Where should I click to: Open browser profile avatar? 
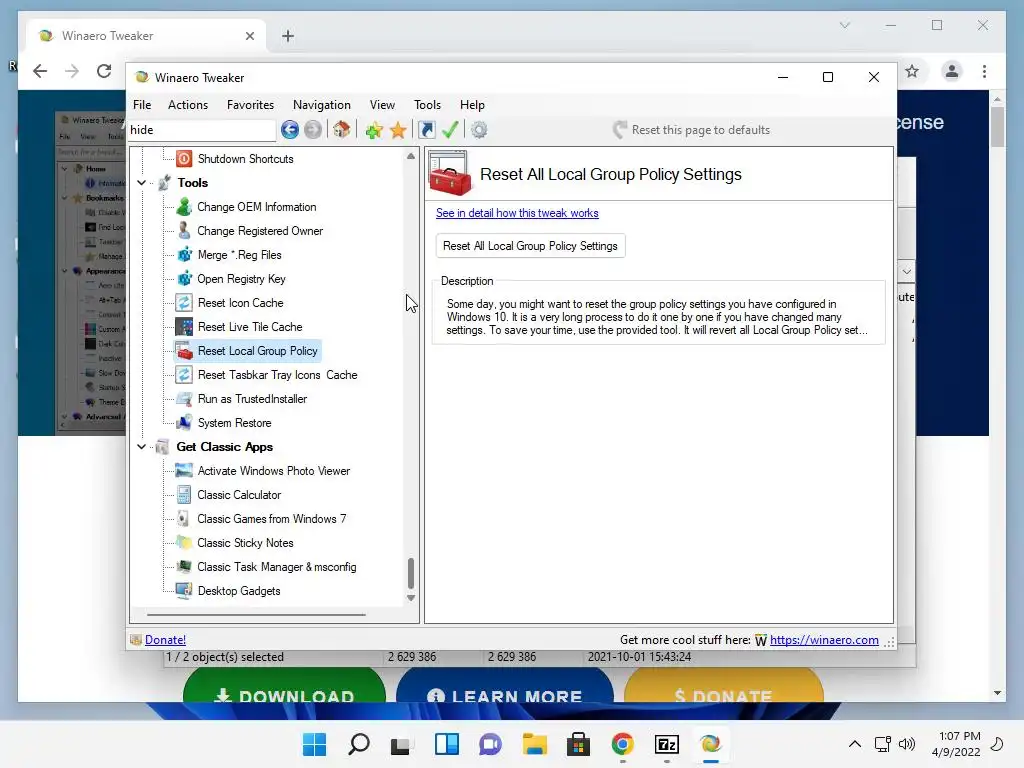tap(952, 71)
